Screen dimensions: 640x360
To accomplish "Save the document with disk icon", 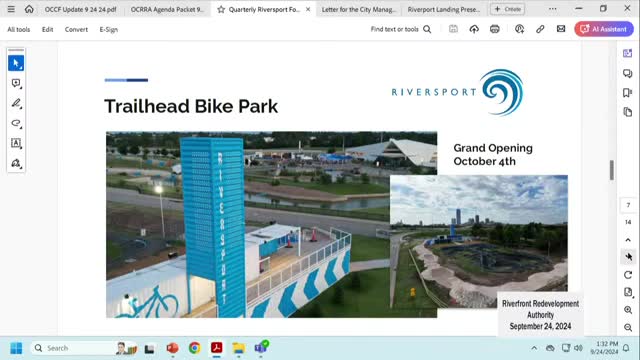I will [x=453, y=29].
